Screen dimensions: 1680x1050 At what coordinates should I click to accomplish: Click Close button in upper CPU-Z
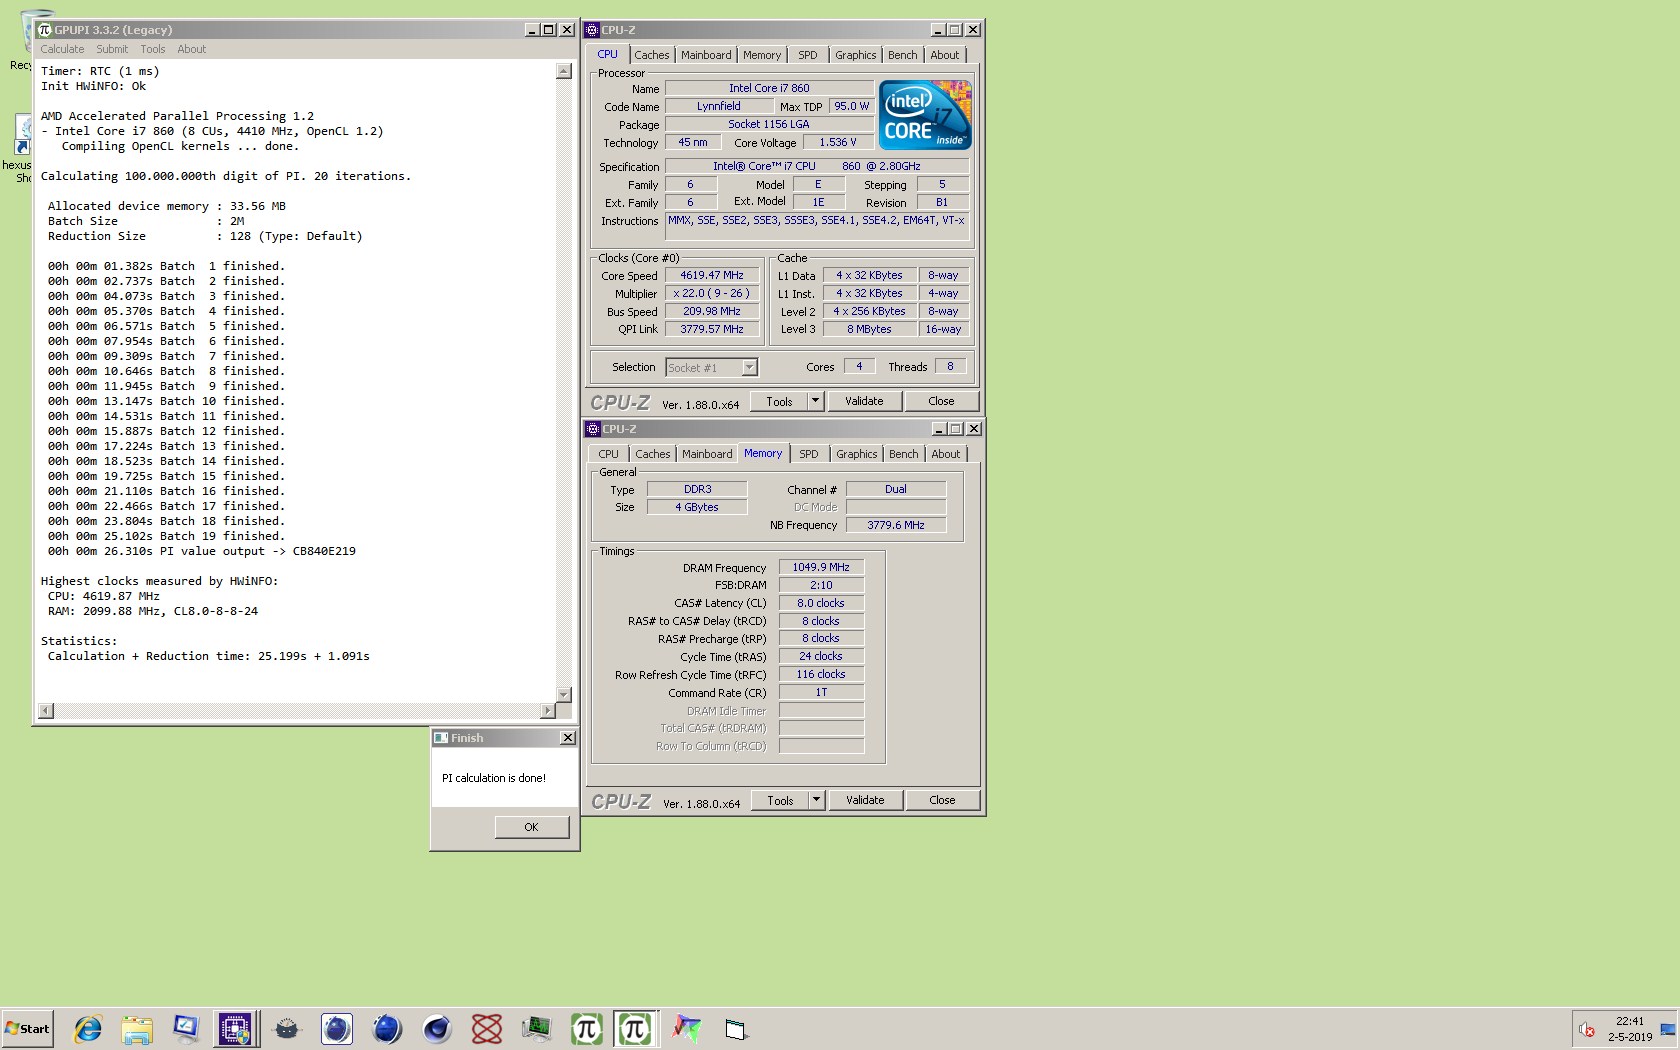(941, 401)
